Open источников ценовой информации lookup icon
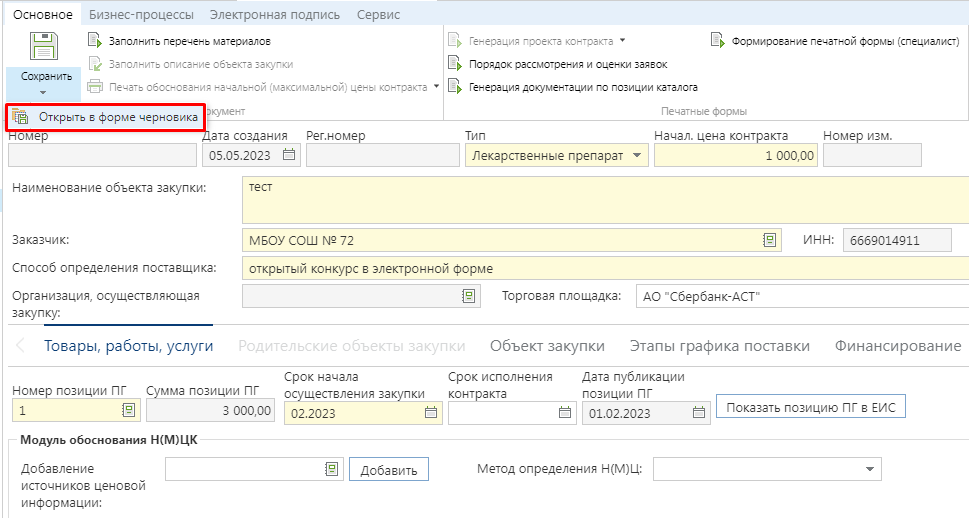Viewport: 969px width, 518px height. [332, 469]
